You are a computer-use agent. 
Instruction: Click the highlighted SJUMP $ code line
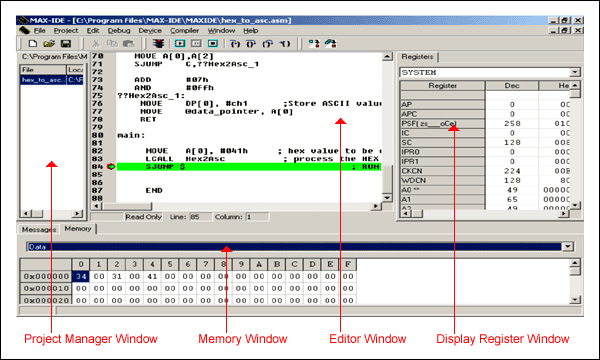click(249, 166)
